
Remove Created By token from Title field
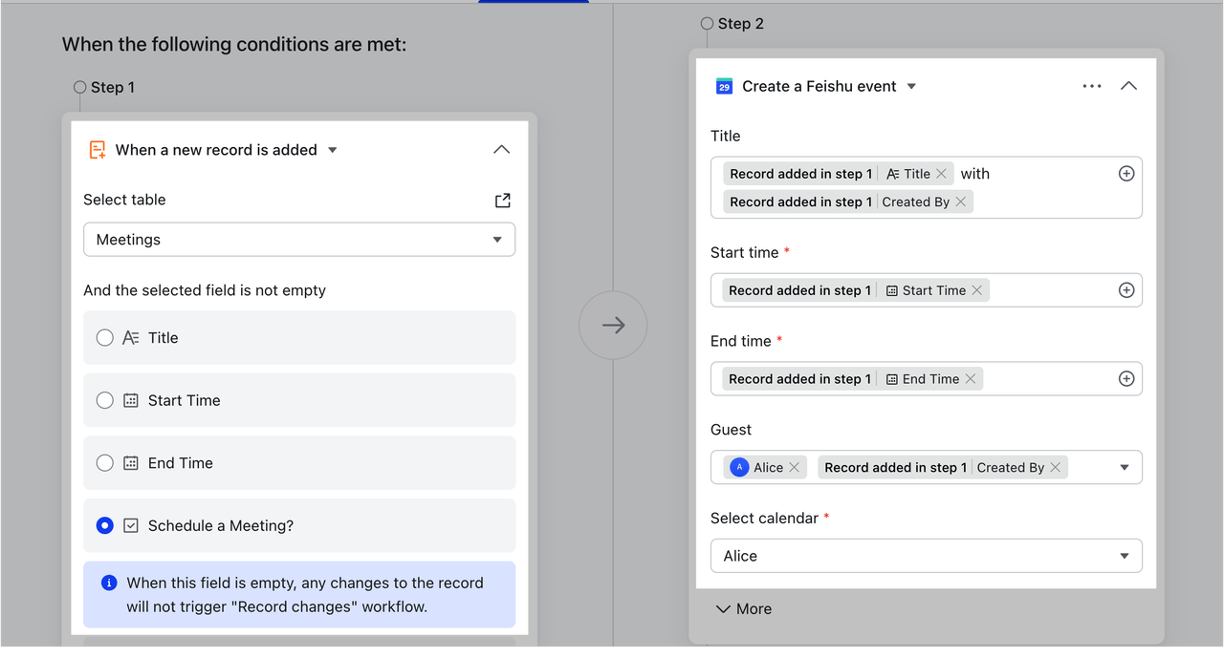[961, 202]
